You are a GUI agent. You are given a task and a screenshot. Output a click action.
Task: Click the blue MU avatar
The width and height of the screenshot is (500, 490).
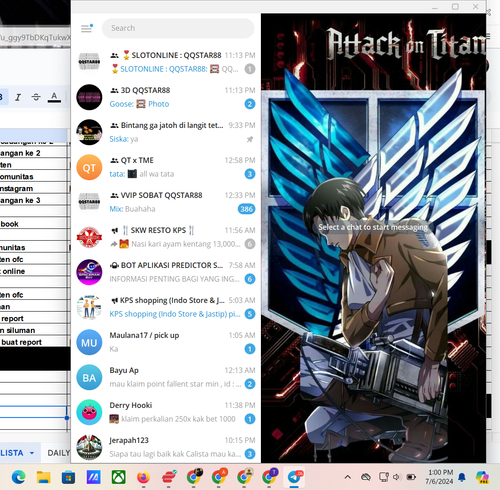point(89,342)
